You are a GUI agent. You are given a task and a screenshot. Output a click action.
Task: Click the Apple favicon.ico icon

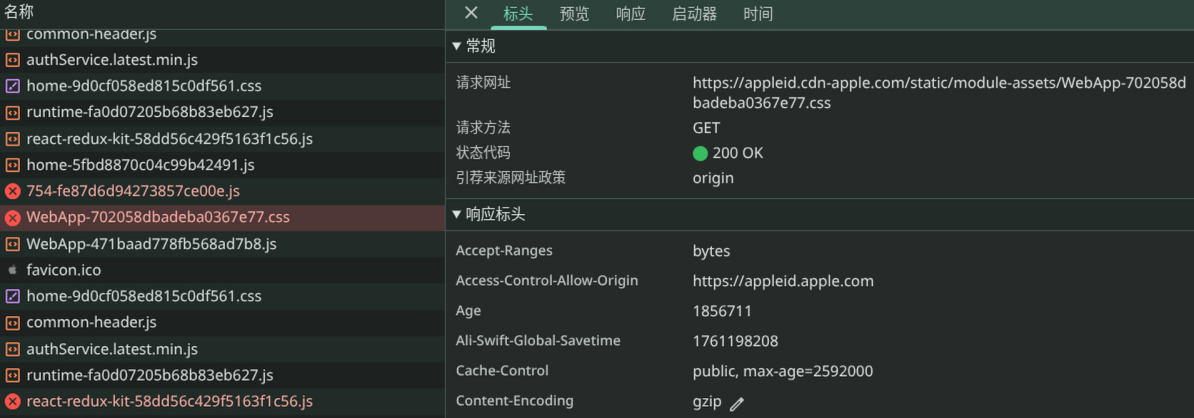[x=13, y=270]
